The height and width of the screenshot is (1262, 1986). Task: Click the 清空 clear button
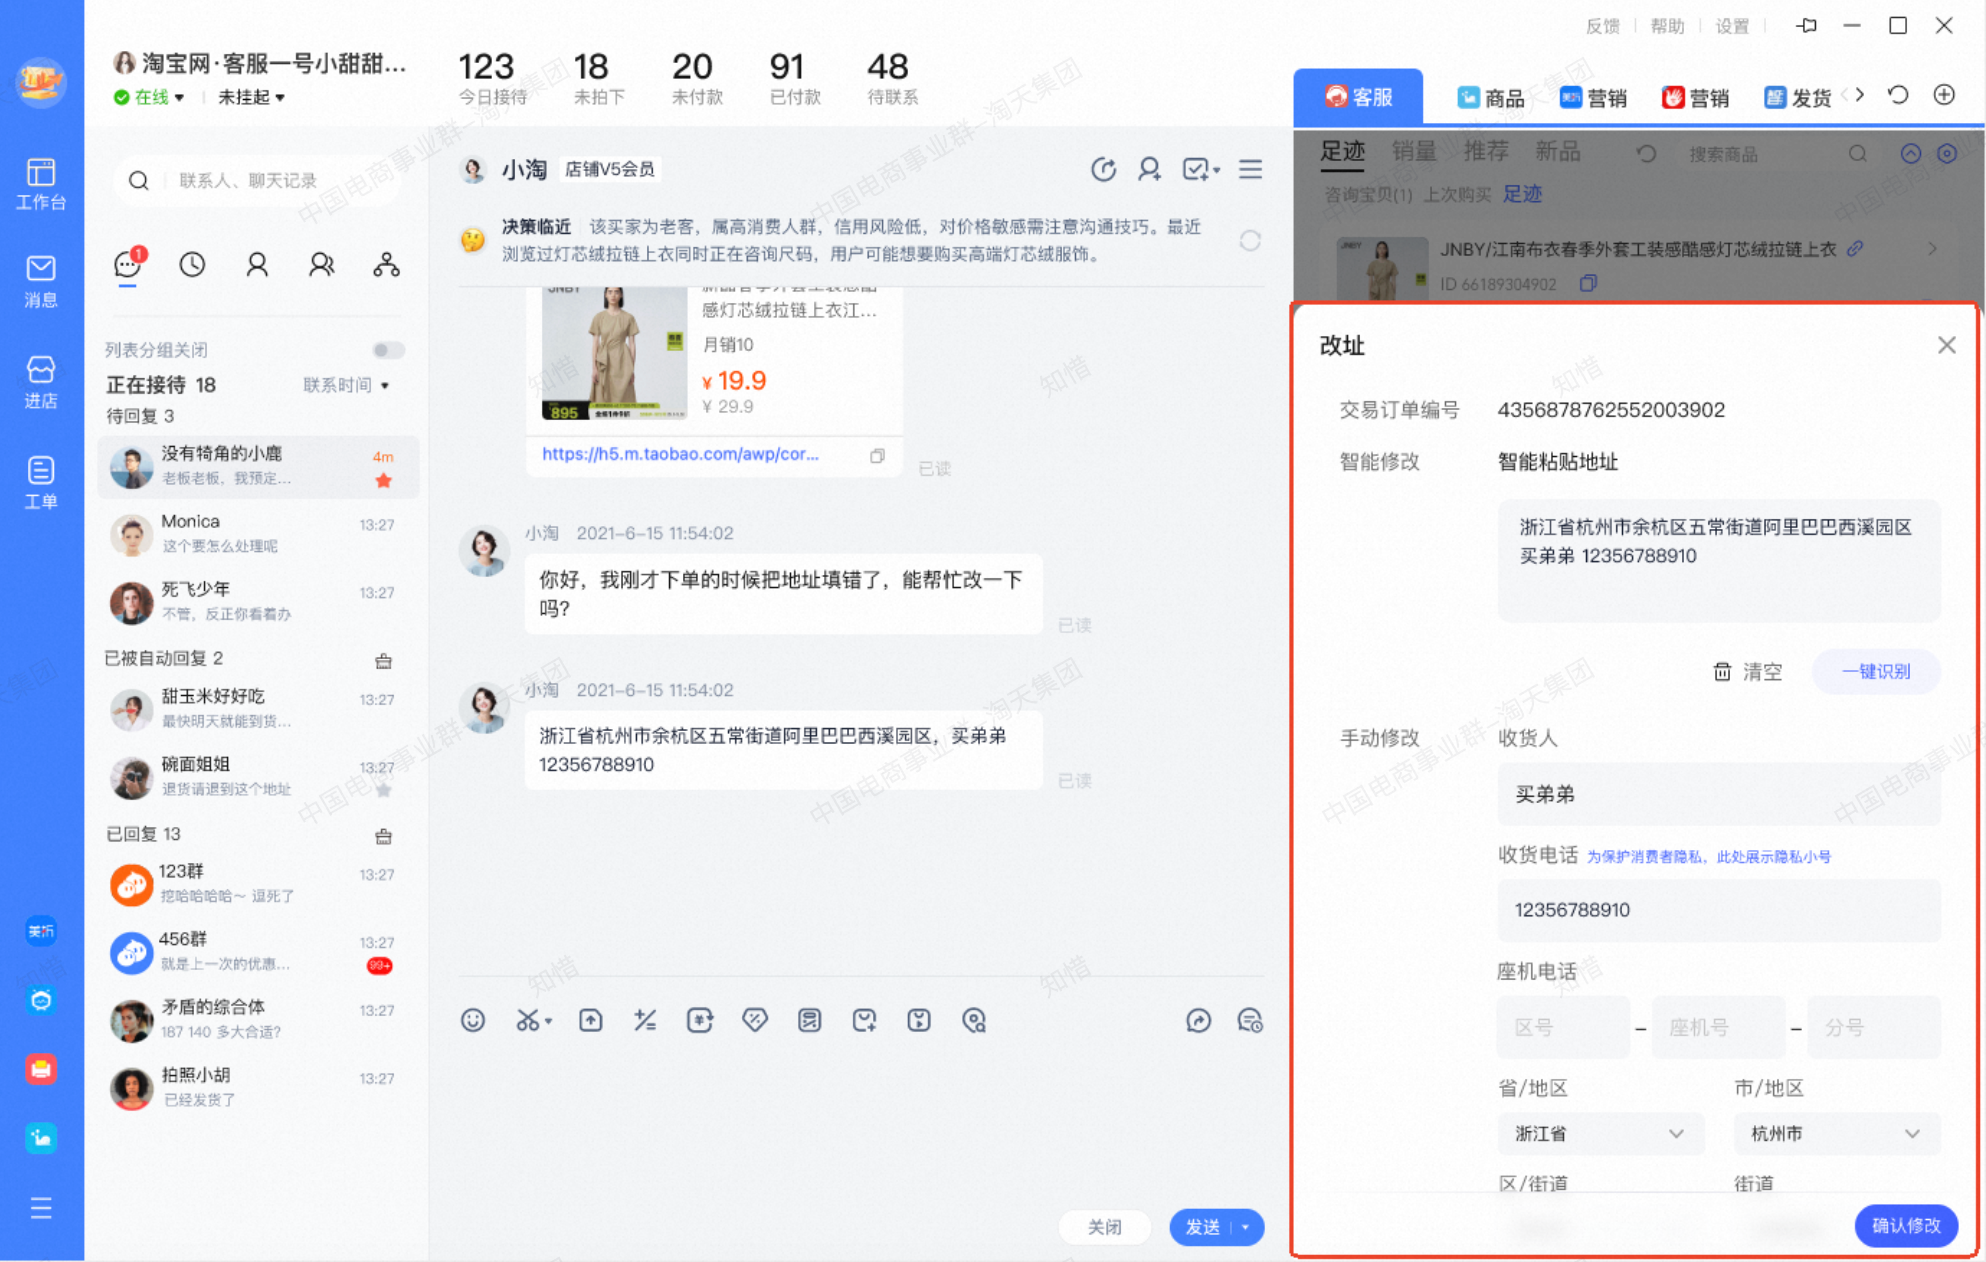pos(1747,671)
